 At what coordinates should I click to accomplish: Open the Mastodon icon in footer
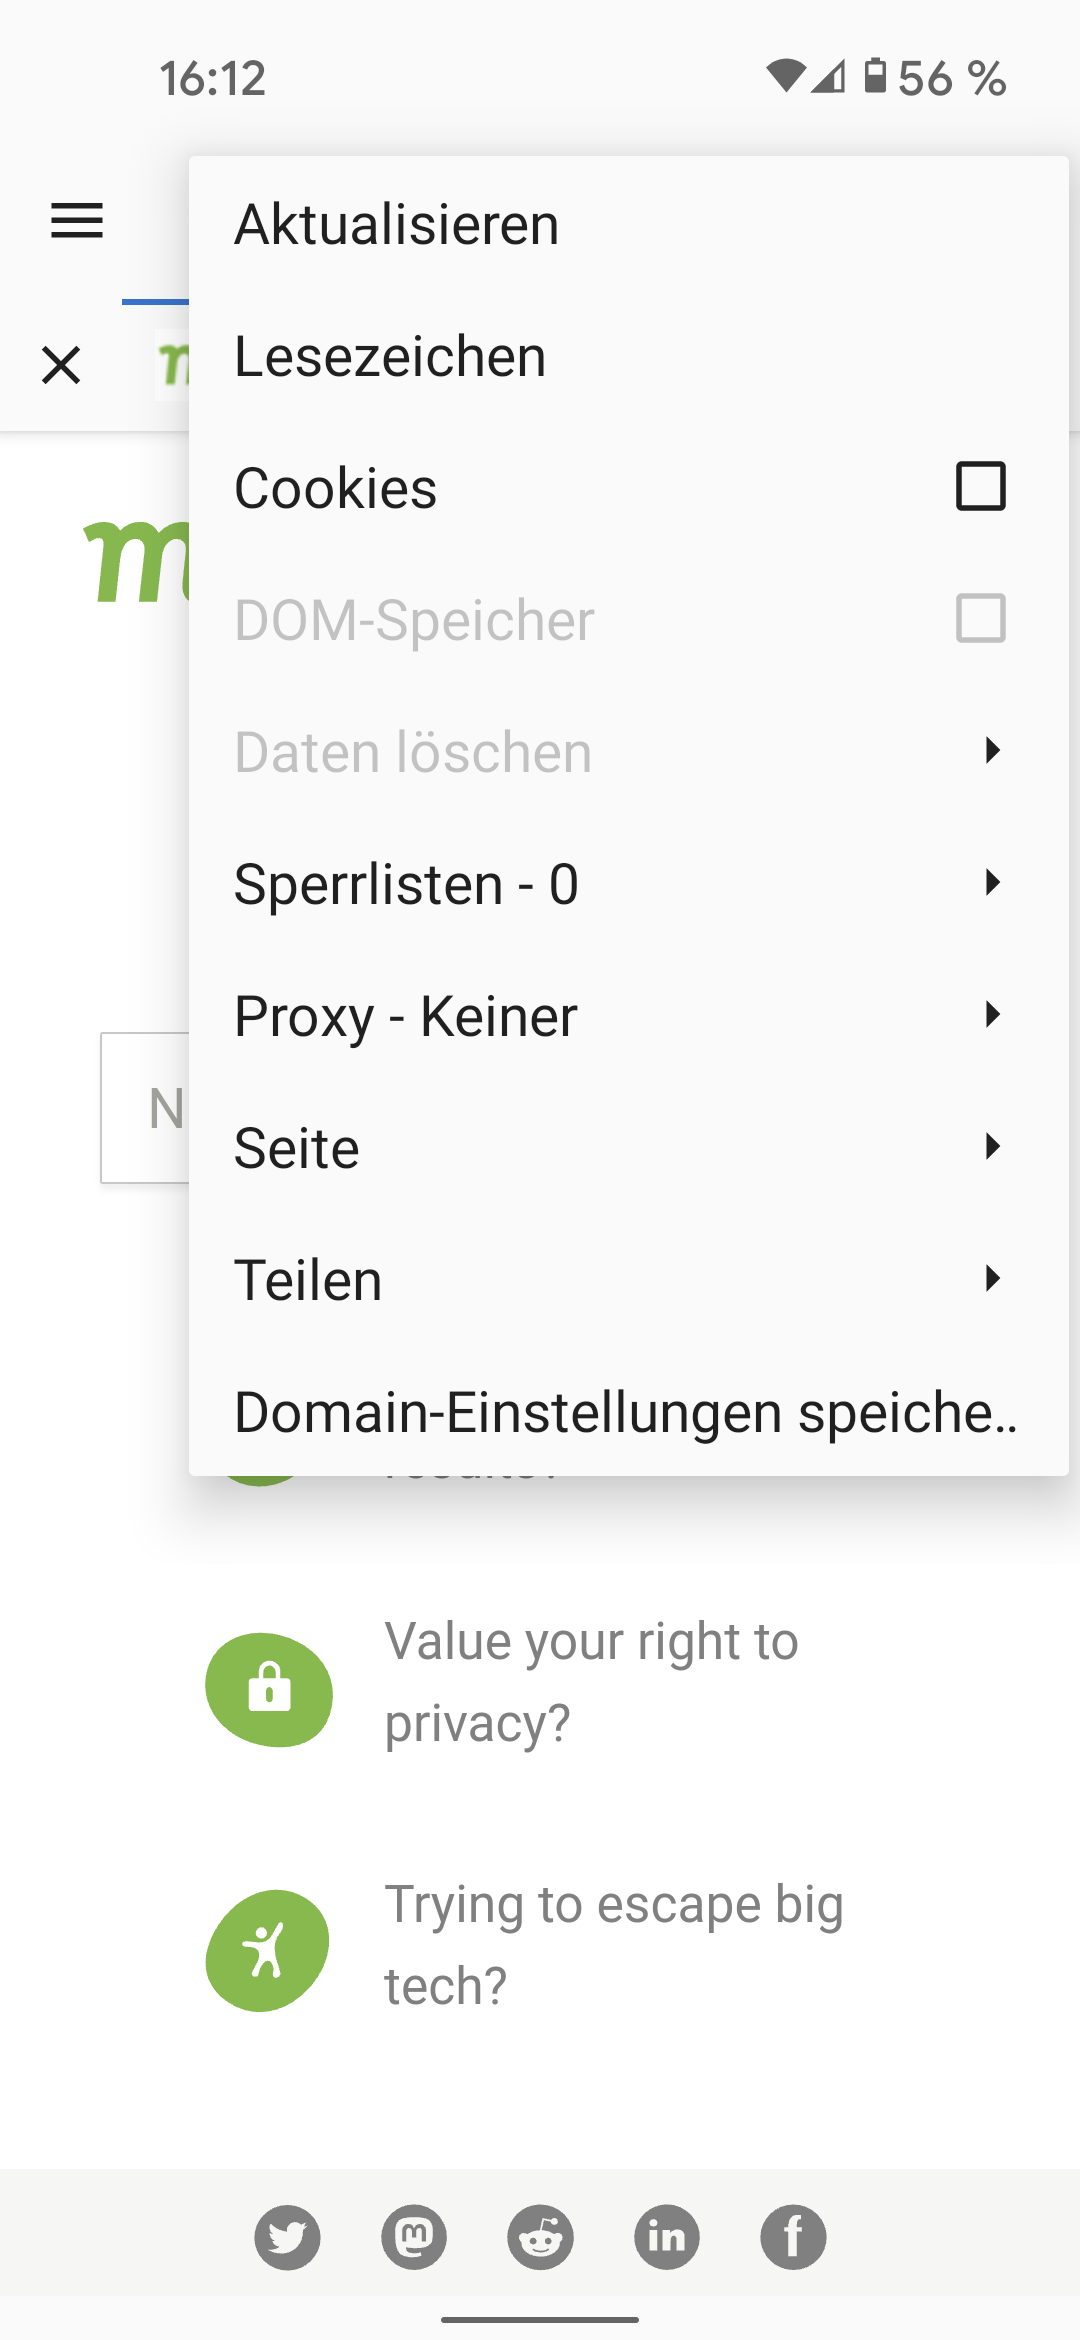click(x=414, y=2237)
